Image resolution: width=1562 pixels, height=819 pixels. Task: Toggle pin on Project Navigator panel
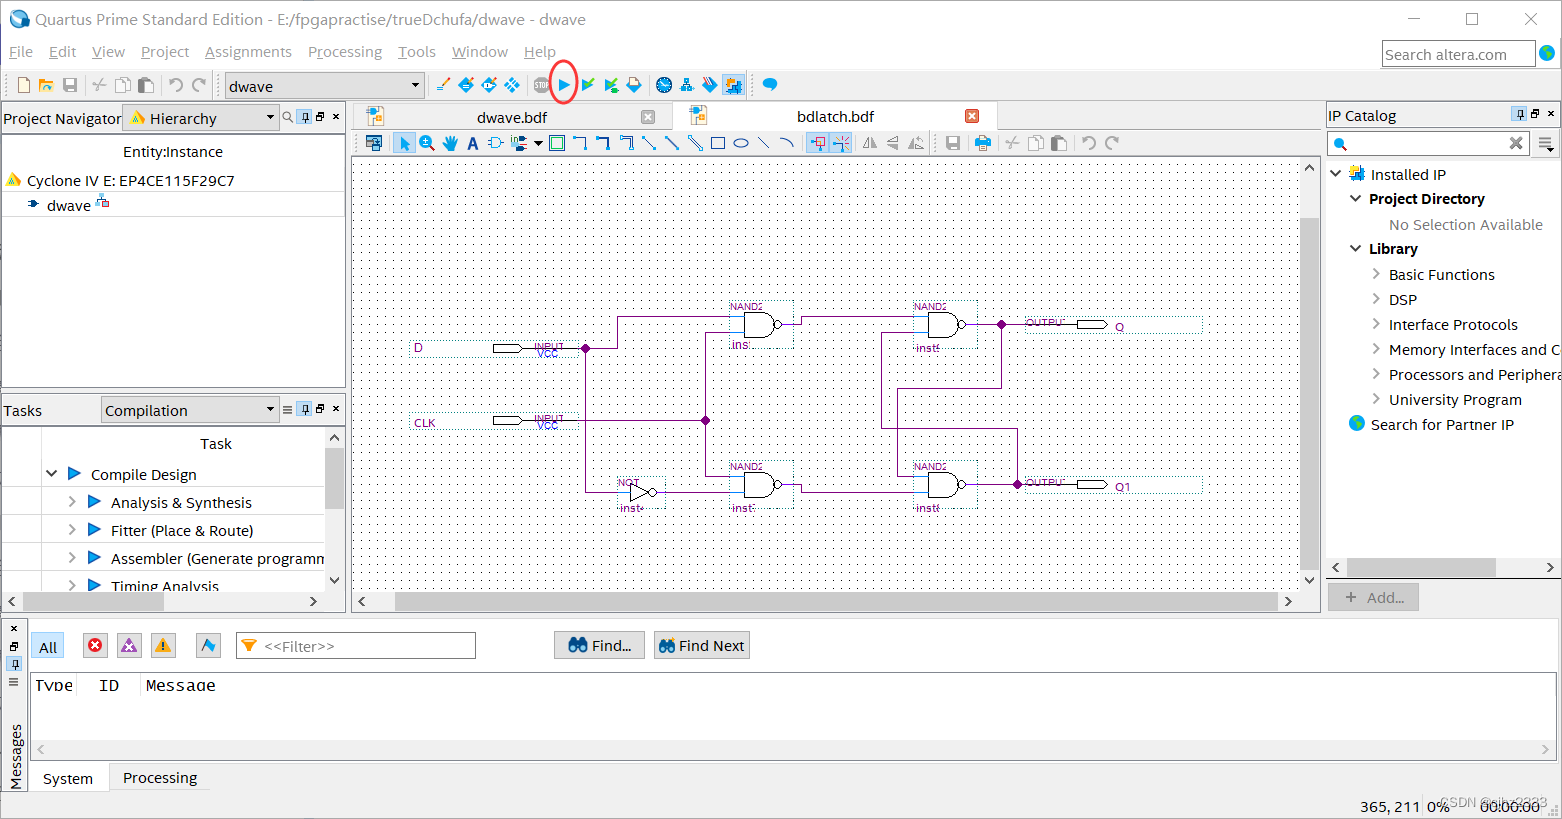coord(305,117)
